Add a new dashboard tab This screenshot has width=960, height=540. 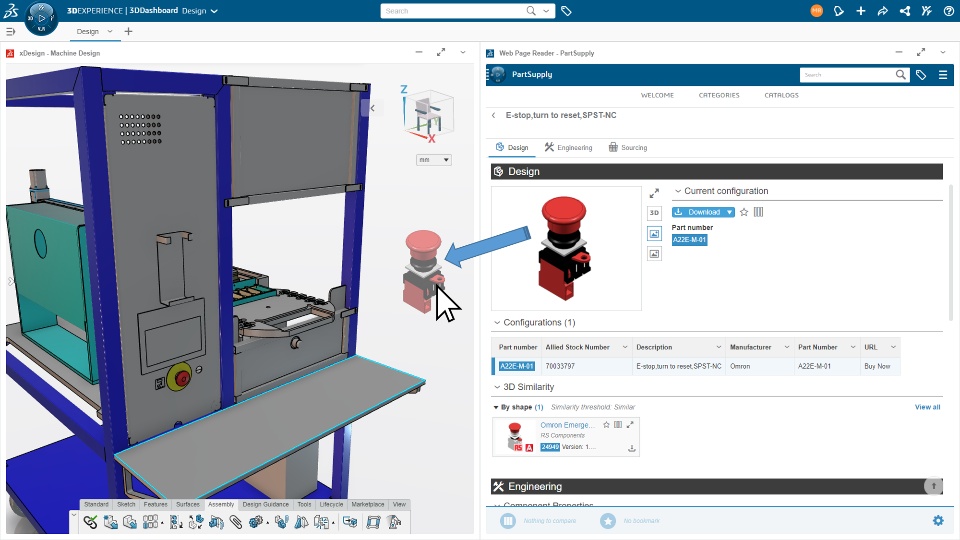[128, 31]
